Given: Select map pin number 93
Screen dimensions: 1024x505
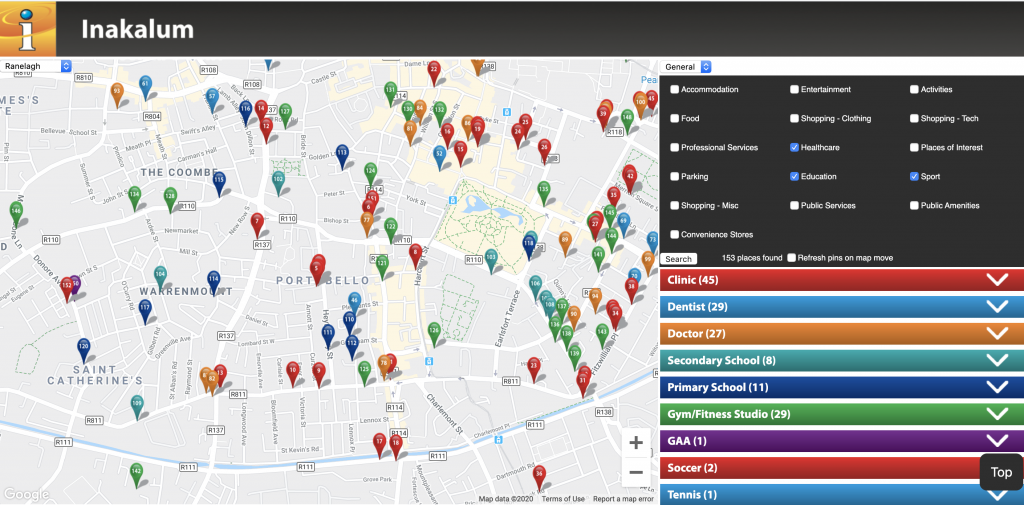Looking at the screenshot, I should click(117, 95).
